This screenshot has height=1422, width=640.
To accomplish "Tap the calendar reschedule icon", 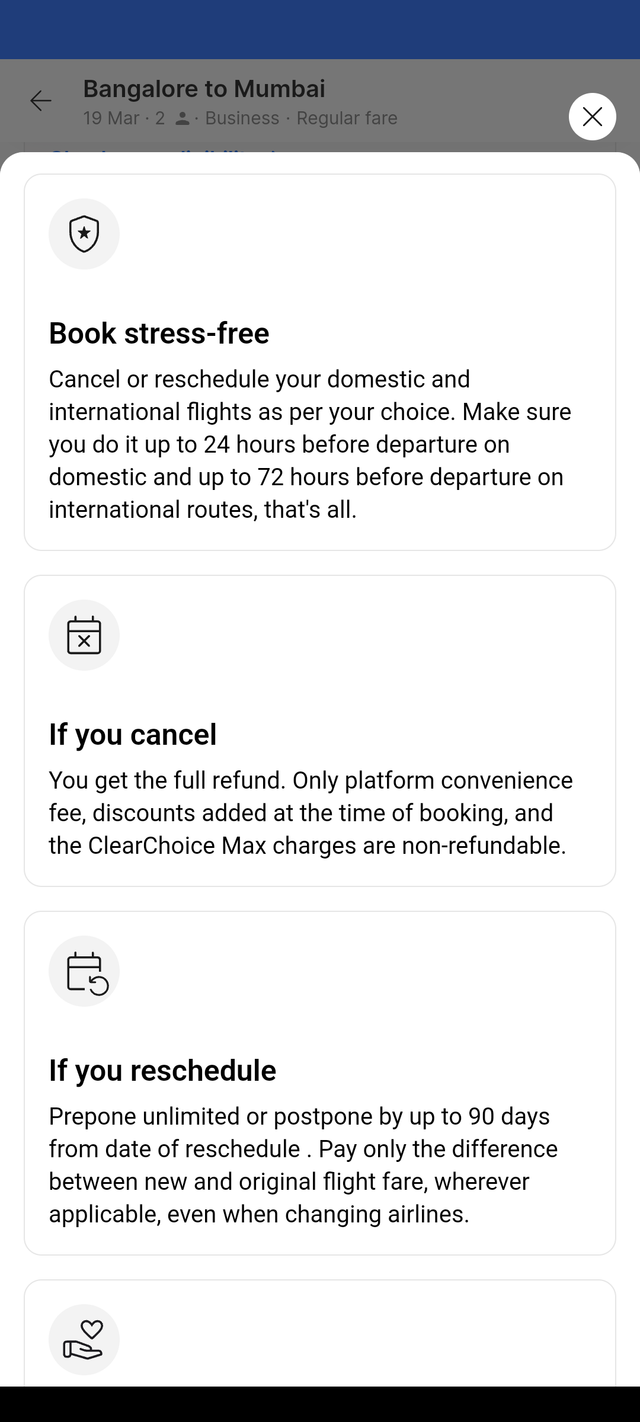I will 84,971.
